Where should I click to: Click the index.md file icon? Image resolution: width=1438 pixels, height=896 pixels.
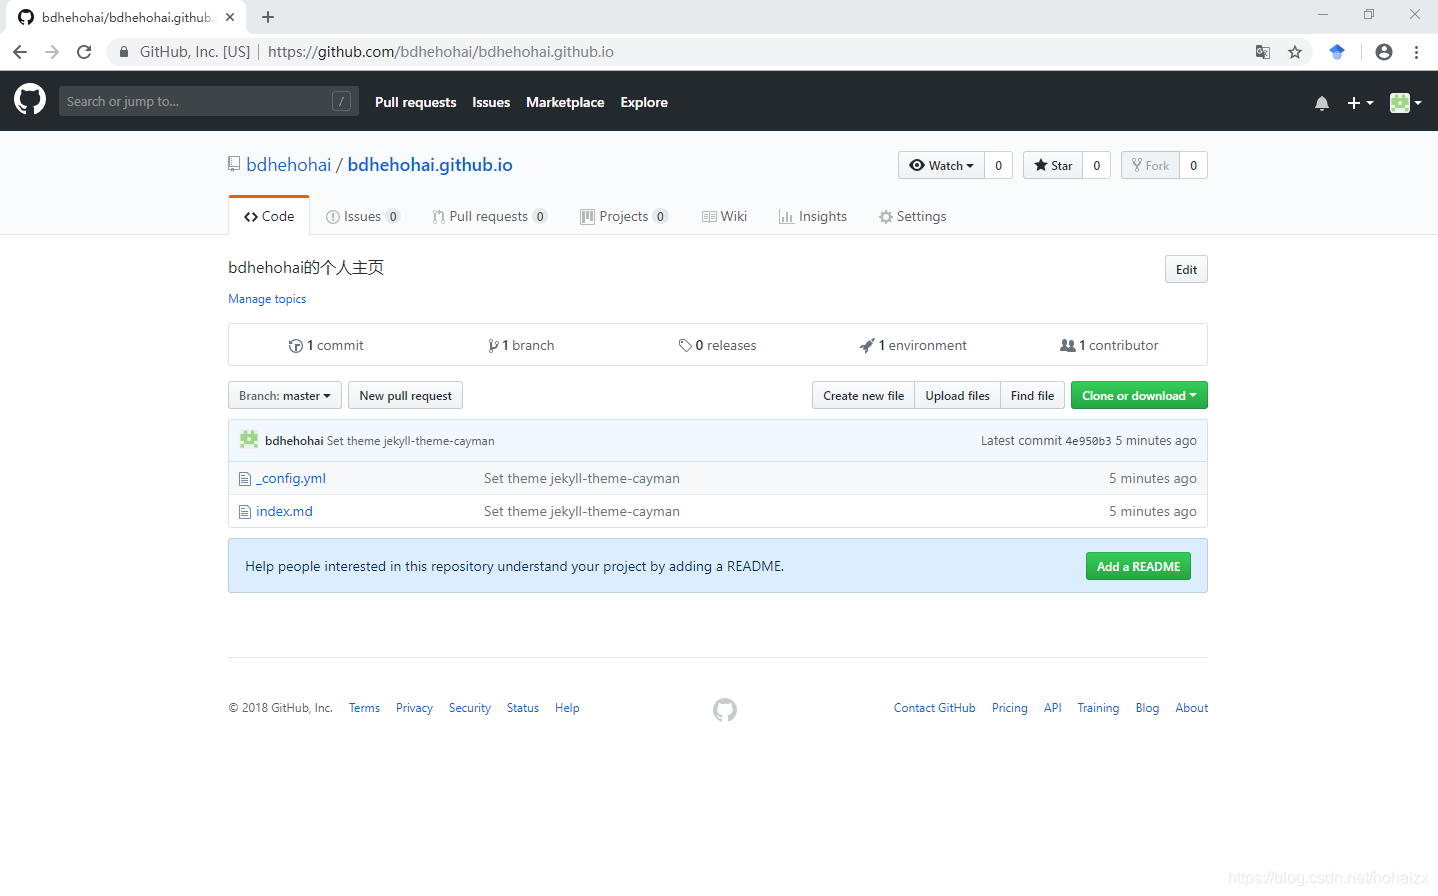coord(245,512)
